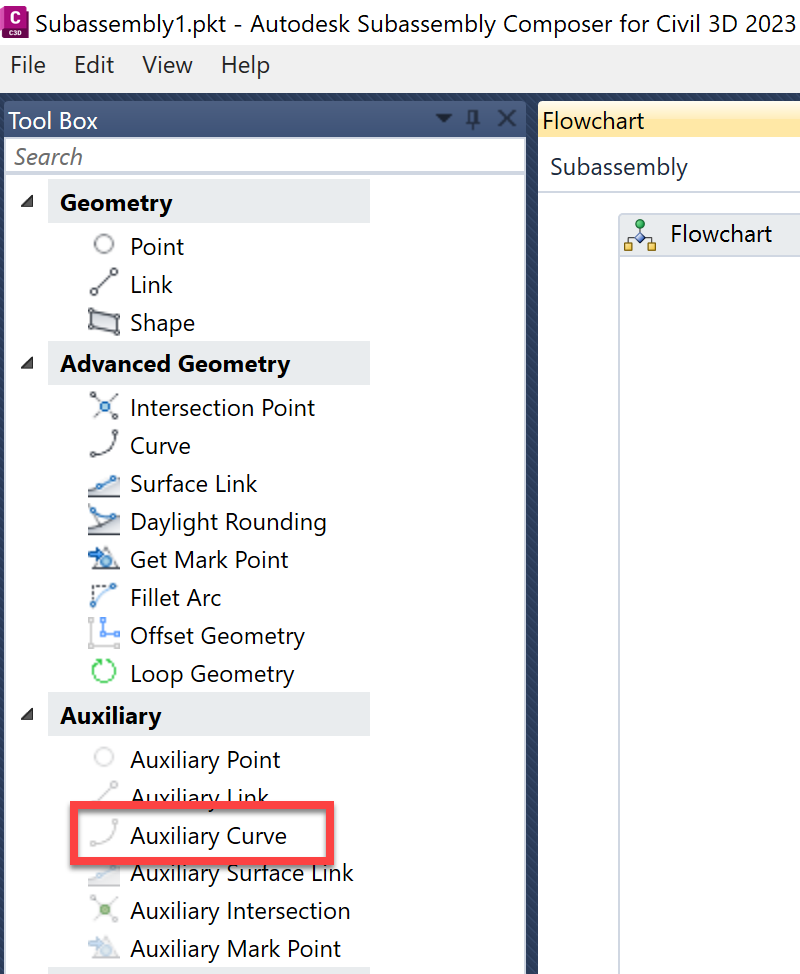
Task: Open the File menu
Action: pyautogui.click(x=27, y=65)
